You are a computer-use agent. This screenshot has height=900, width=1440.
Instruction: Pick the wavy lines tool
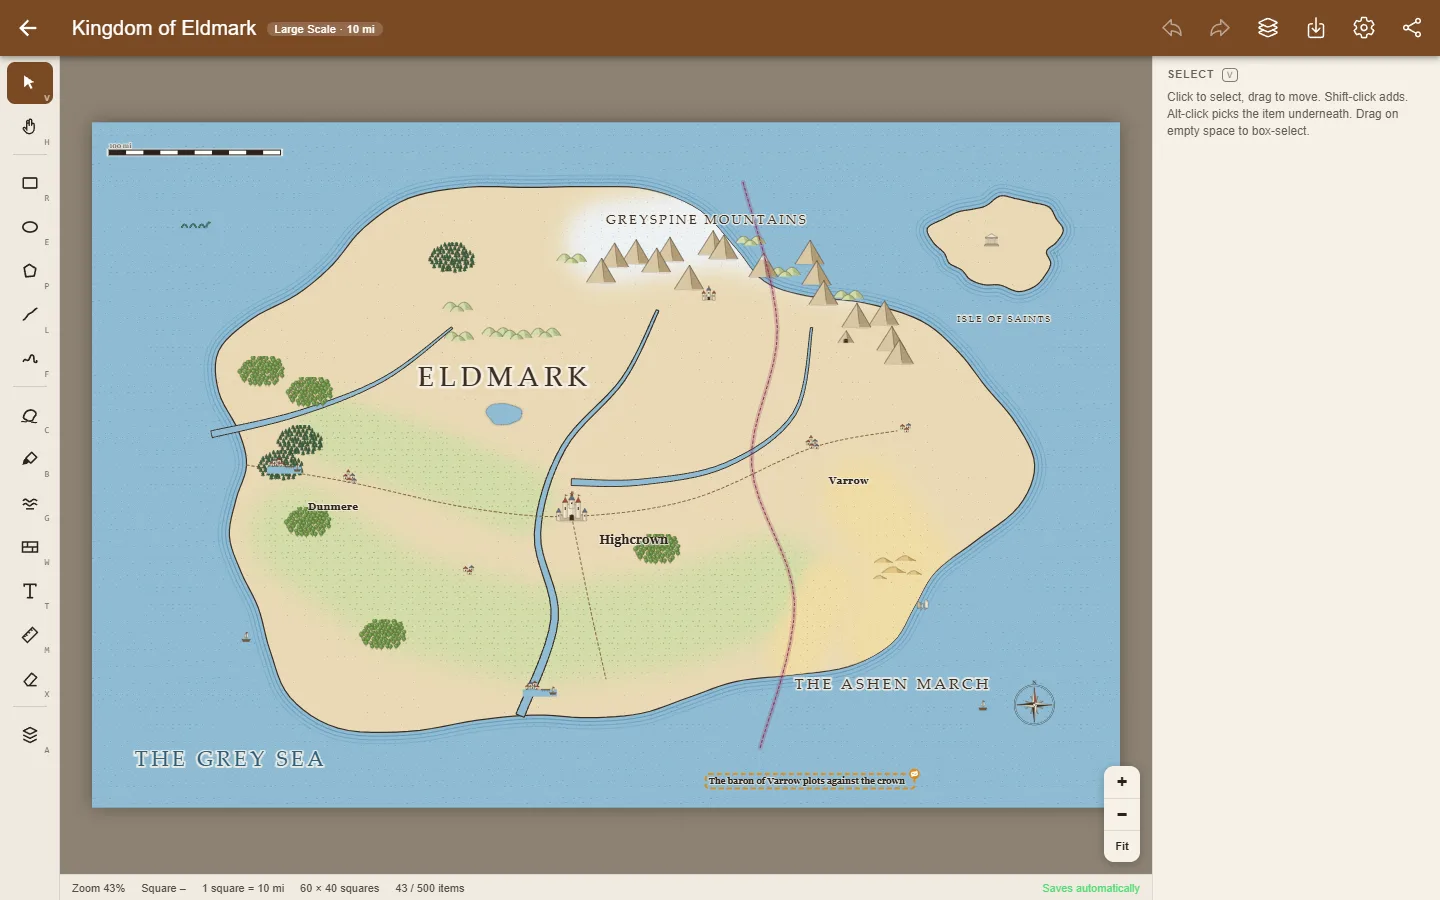click(x=30, y=503)
